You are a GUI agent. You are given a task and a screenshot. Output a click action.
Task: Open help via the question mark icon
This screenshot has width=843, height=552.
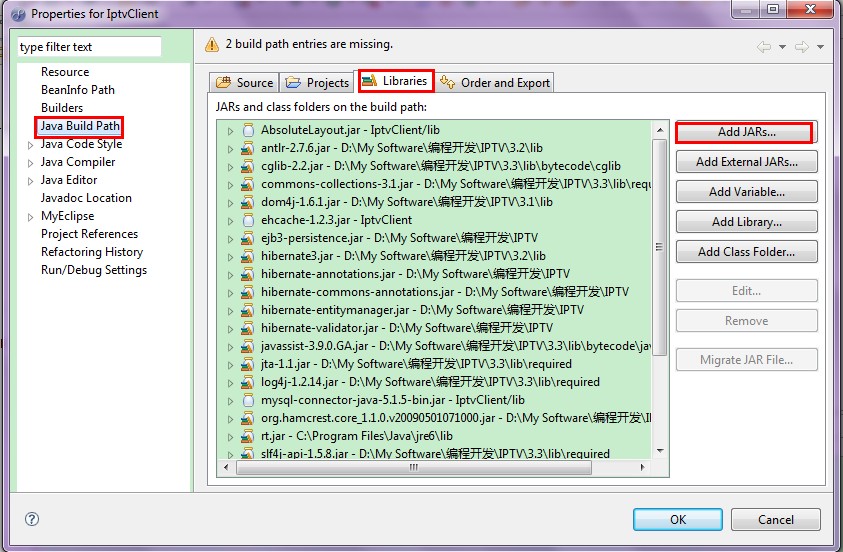click(32, 519)
